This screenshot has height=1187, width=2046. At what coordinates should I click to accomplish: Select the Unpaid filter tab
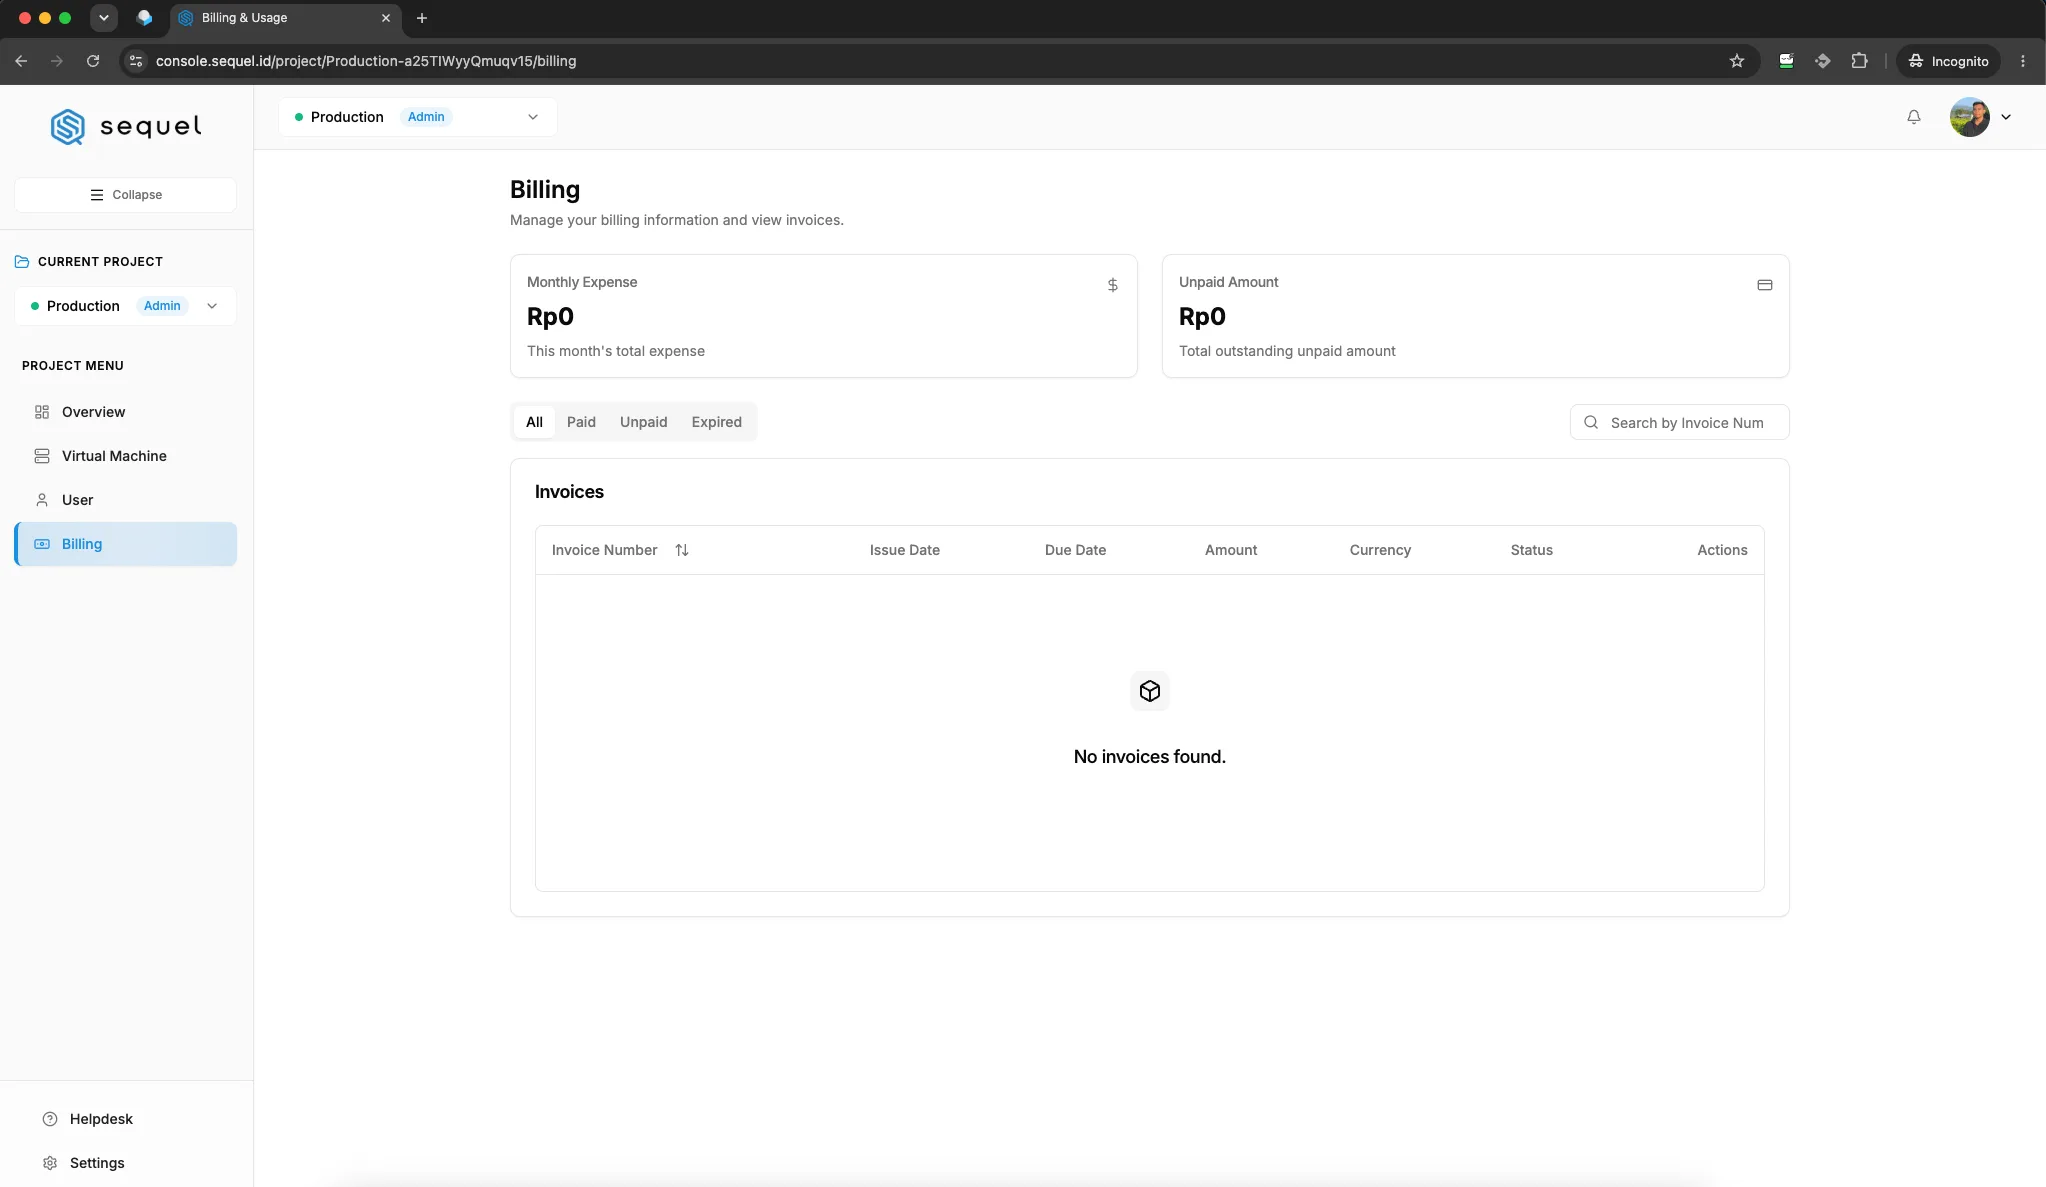pyautogui.click(x=643, y=422)
